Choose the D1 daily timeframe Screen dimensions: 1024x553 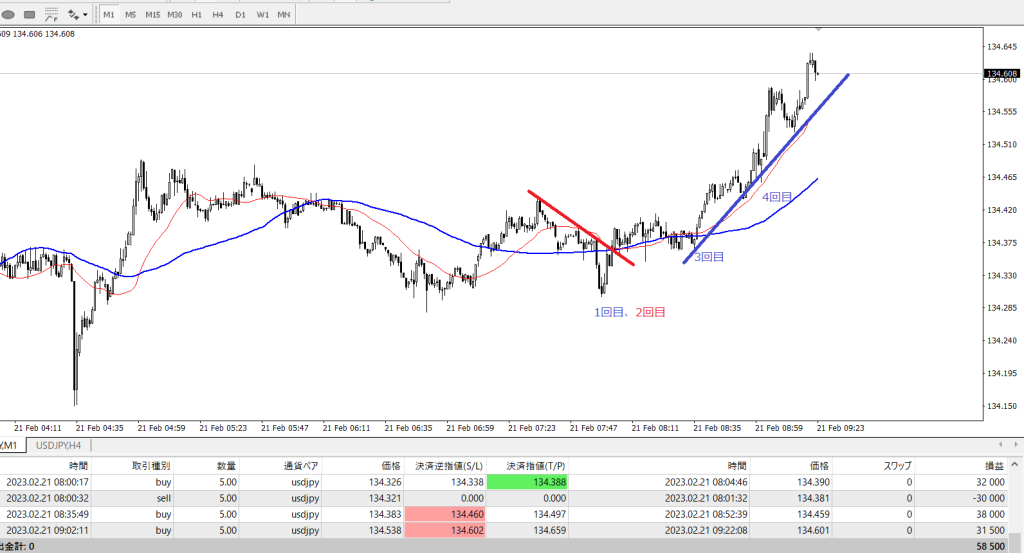point(240,15)
